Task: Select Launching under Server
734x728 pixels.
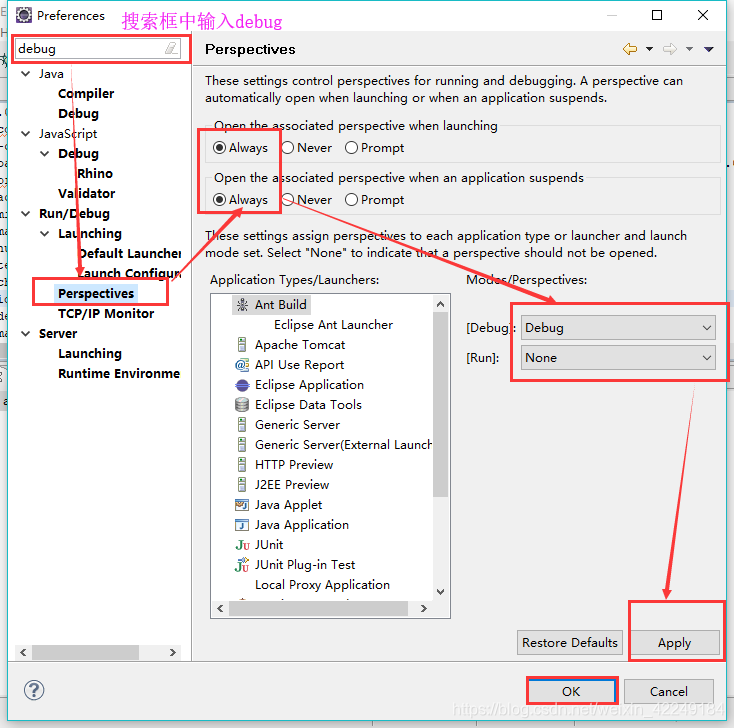Action: 90,353
